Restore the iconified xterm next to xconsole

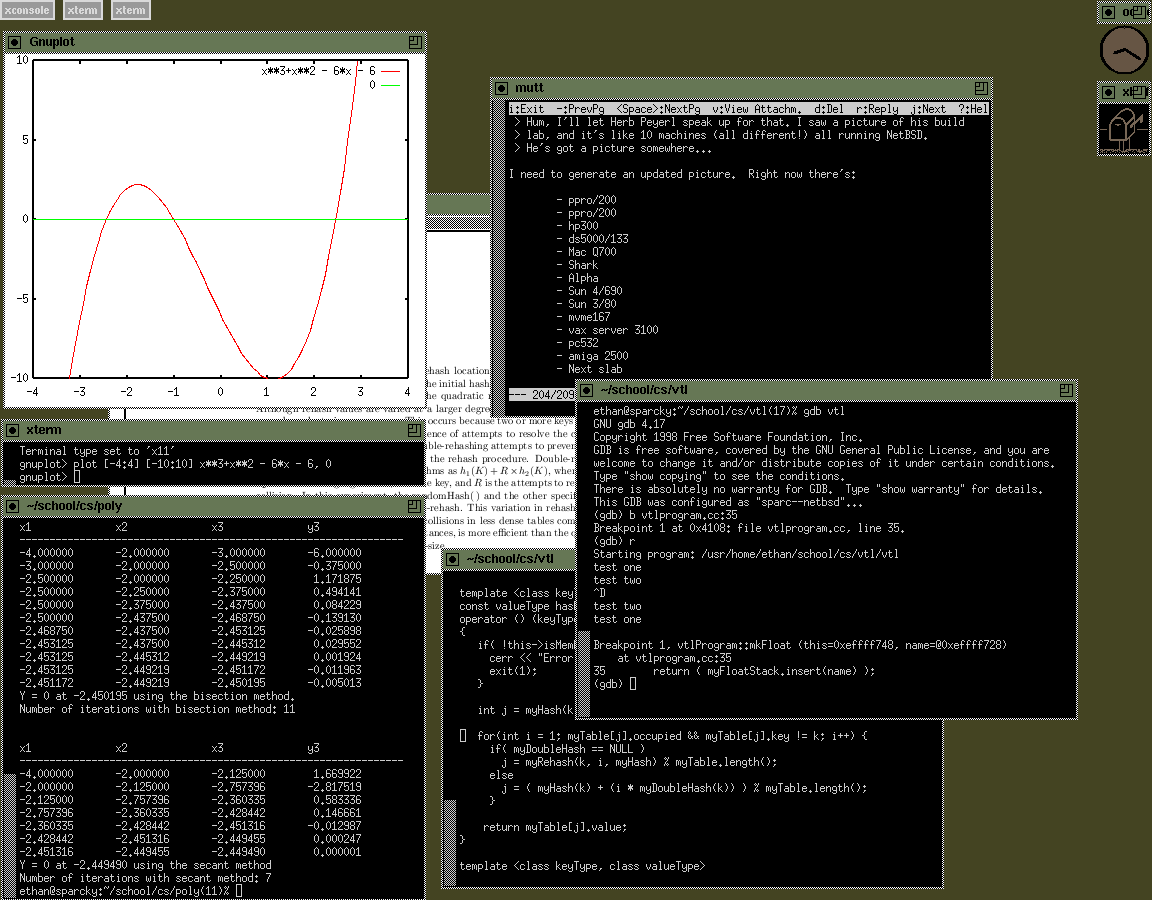coord(82,10)
